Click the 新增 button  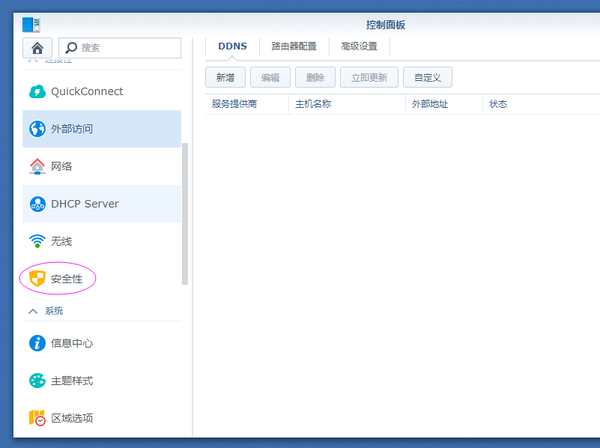[225, 78]
